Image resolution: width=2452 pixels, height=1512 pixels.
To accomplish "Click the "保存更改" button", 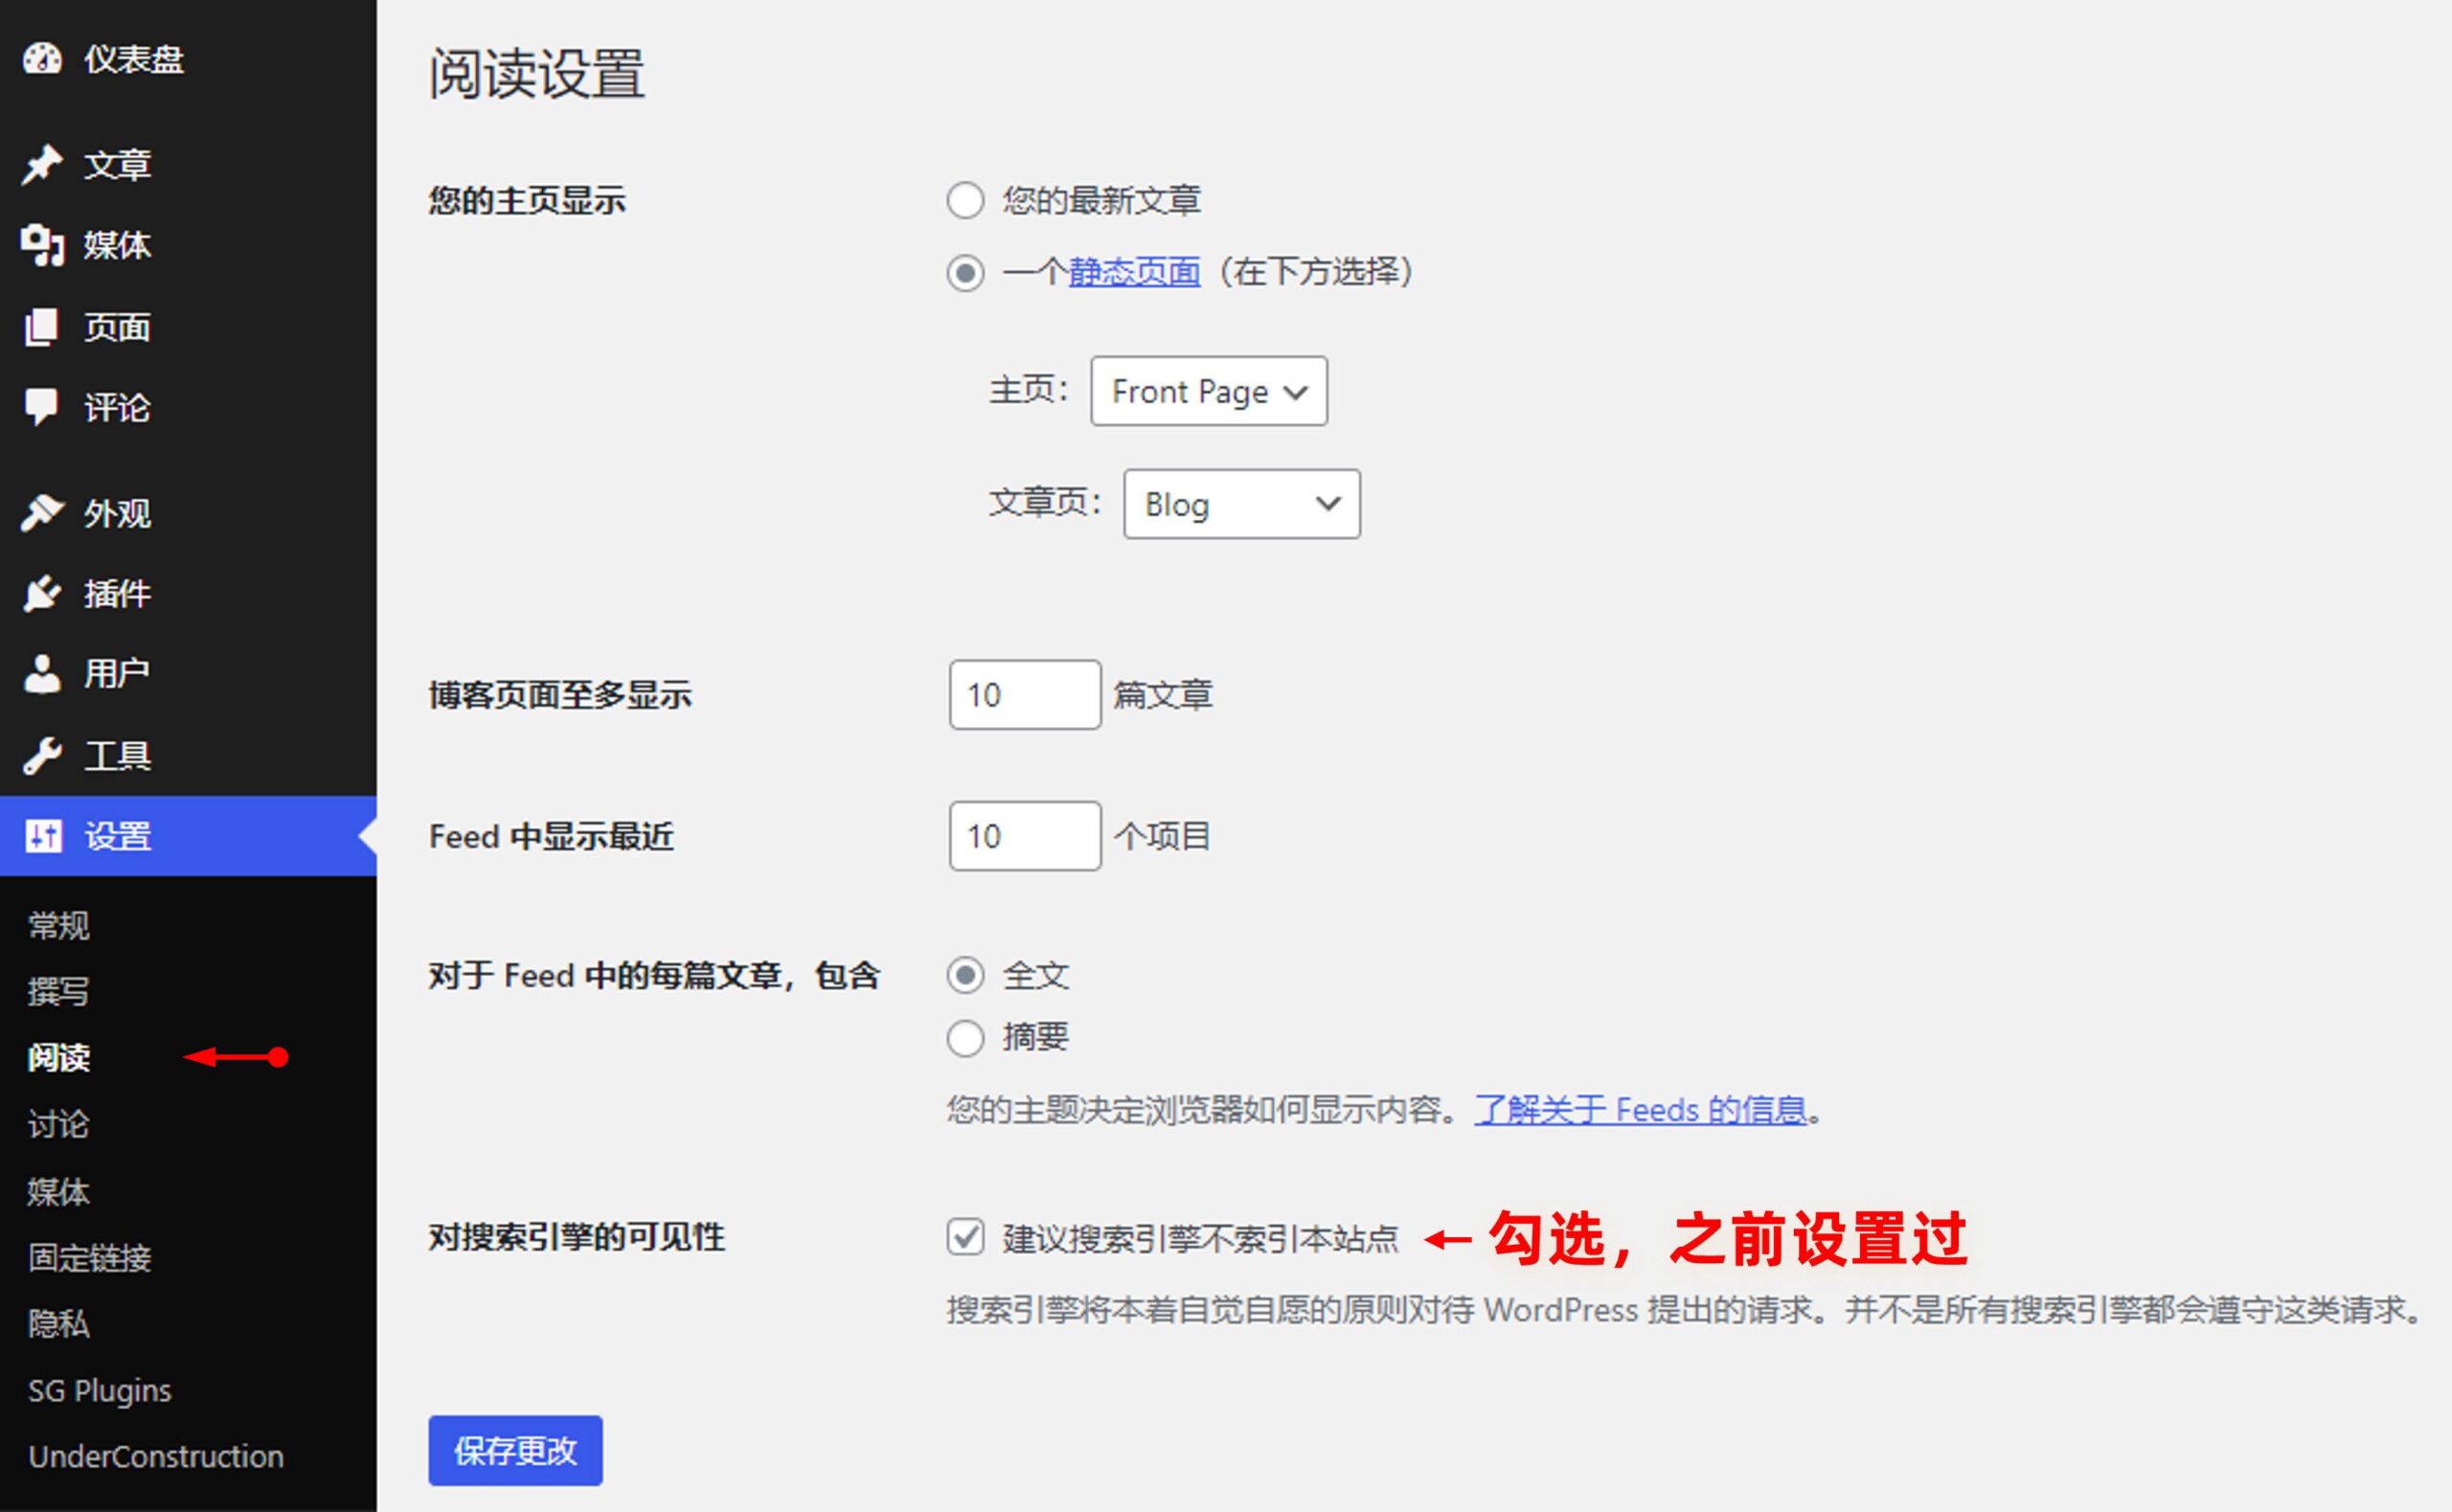I will pyautogui.click(x=515, y=1450).
